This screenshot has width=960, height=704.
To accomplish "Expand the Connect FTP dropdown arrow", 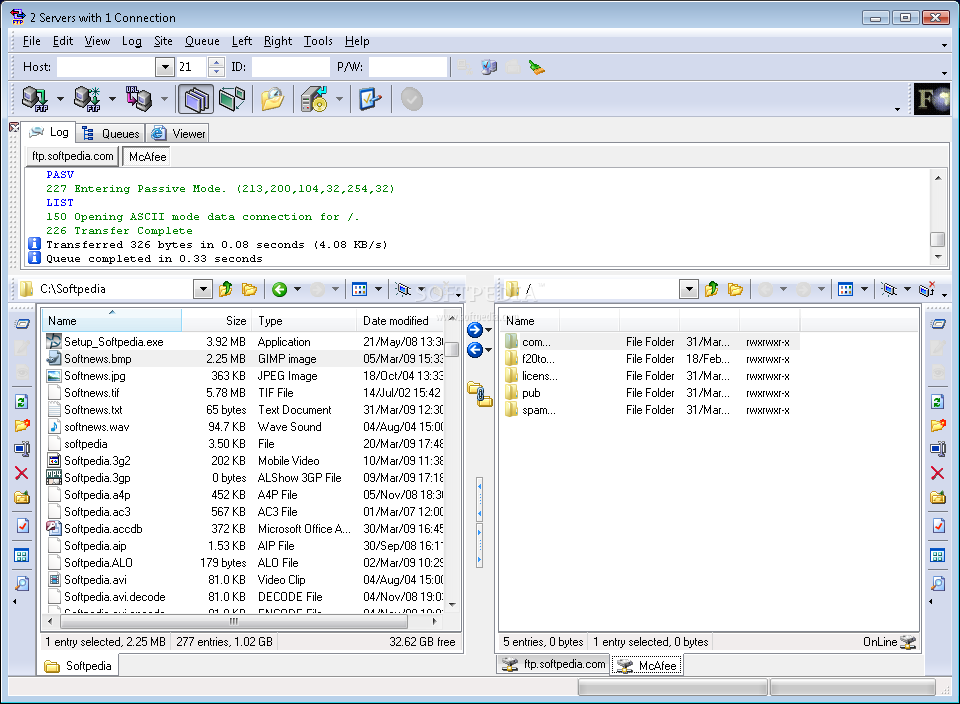I will coord(60,99).
